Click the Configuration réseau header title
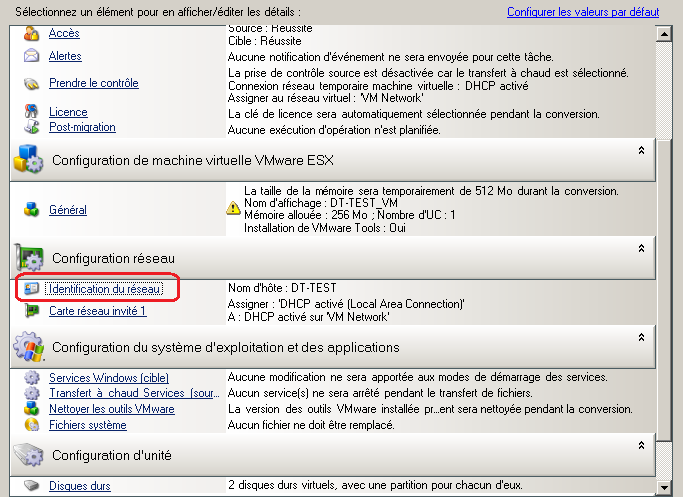 tap(113, 258)
